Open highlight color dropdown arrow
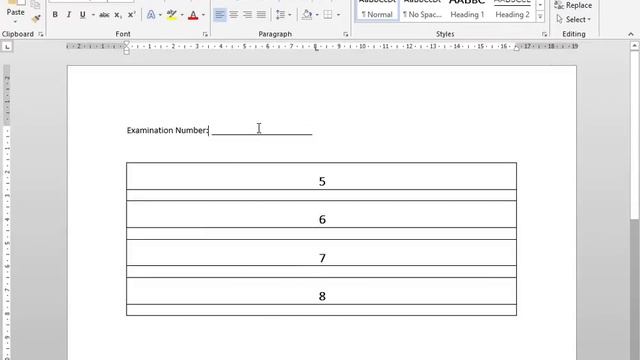Screen dimensions: 640x360 click(x=182, y=15)
